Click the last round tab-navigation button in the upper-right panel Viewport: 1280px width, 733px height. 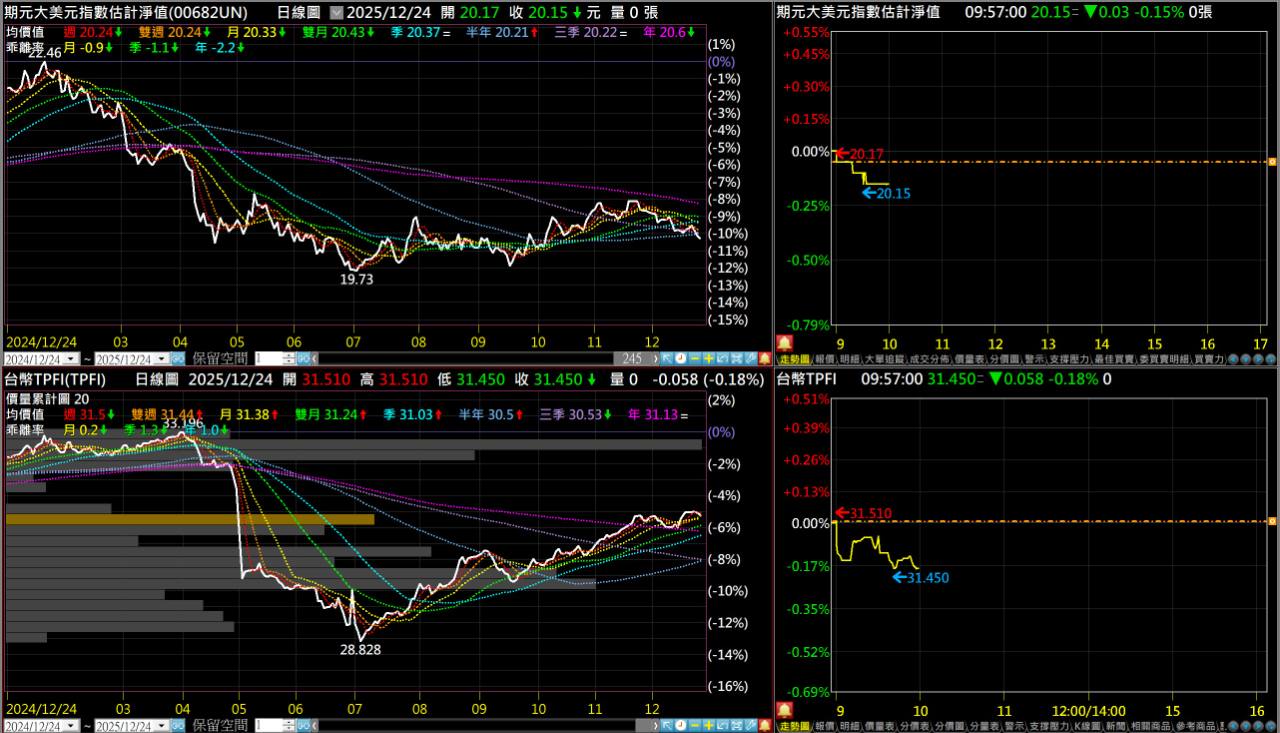click(x=1271, y=358)
